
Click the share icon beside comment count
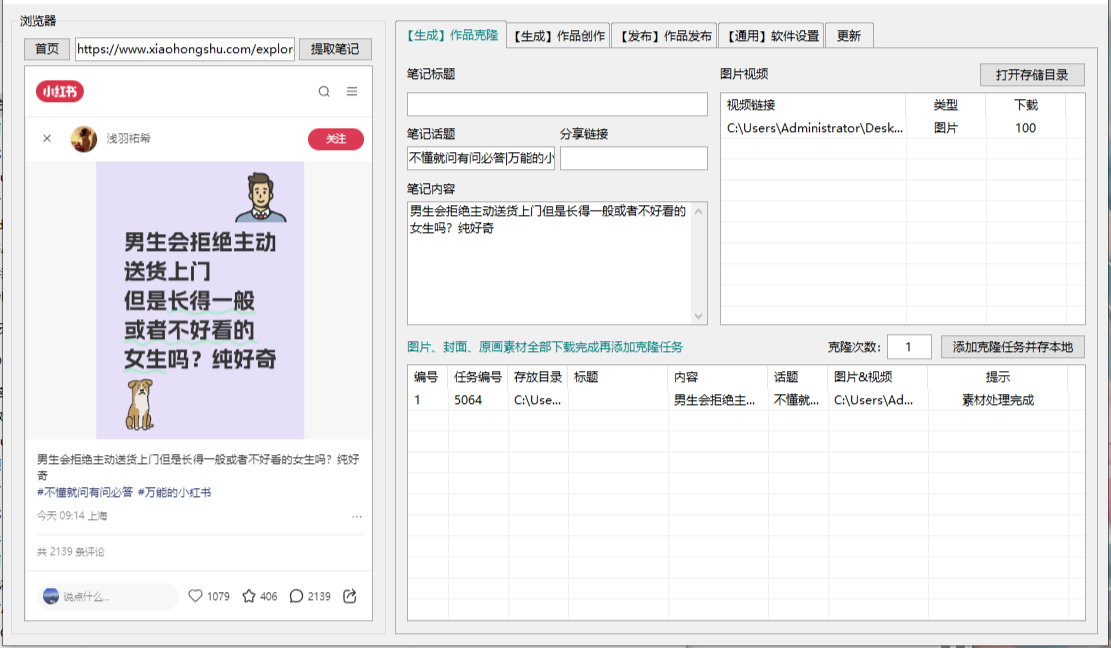click(x=350, y=596)
